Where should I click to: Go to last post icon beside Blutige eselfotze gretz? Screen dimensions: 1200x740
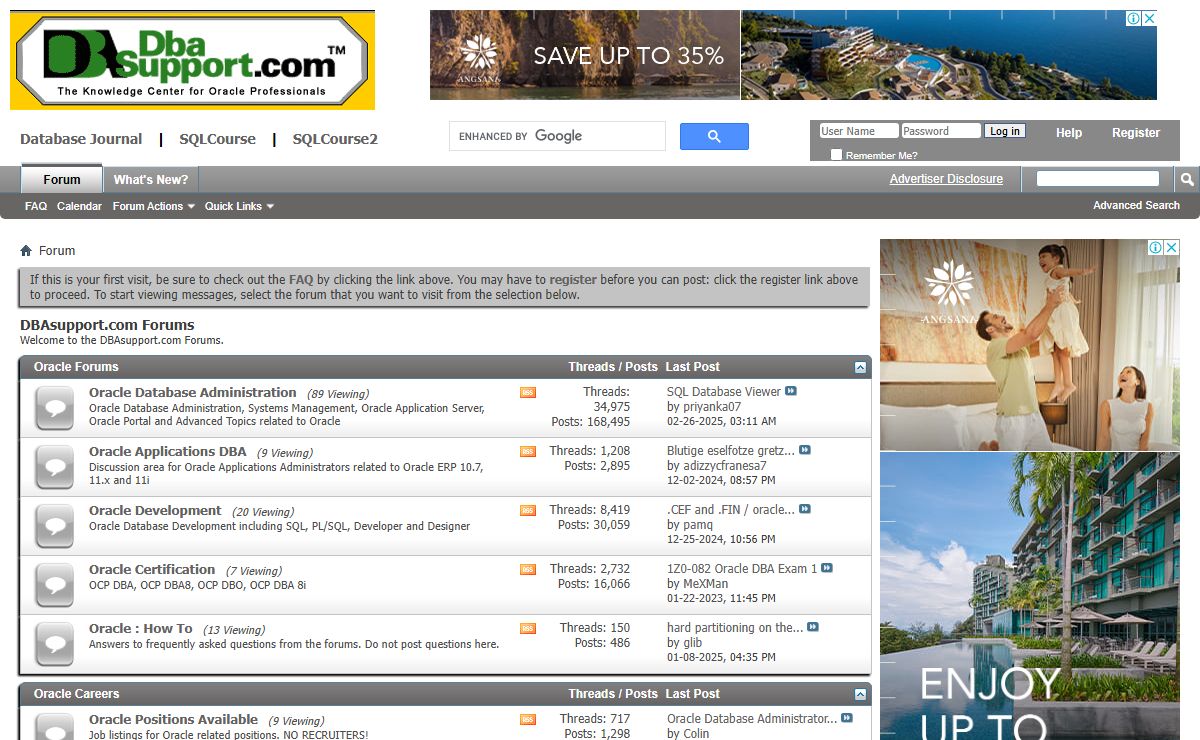click(805, 450)
